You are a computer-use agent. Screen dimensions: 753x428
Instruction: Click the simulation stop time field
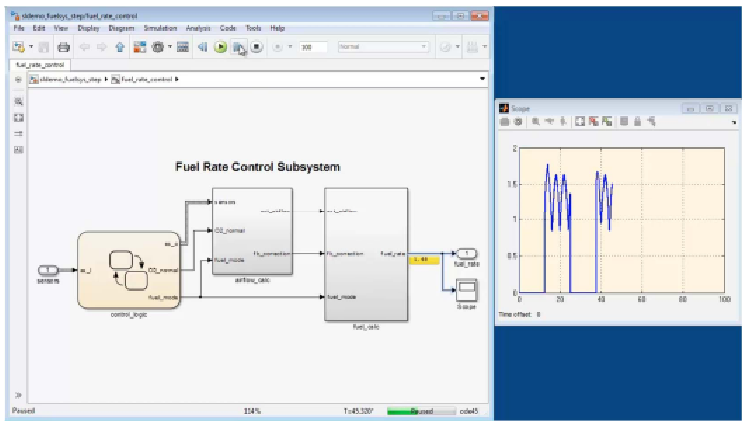point(313,47)
